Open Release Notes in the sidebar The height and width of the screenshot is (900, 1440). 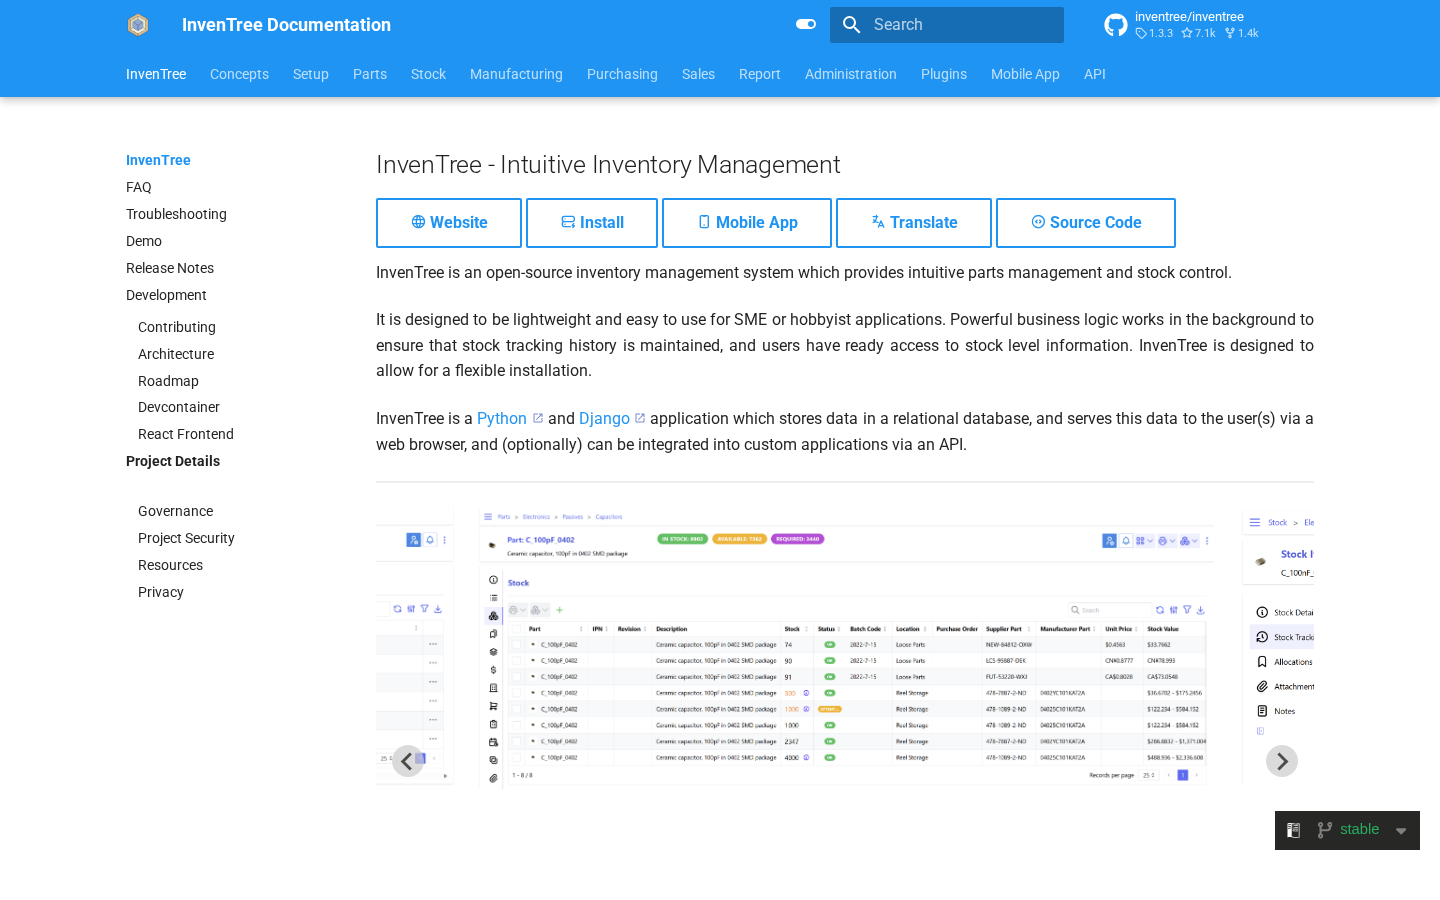[x=170, y=268]
